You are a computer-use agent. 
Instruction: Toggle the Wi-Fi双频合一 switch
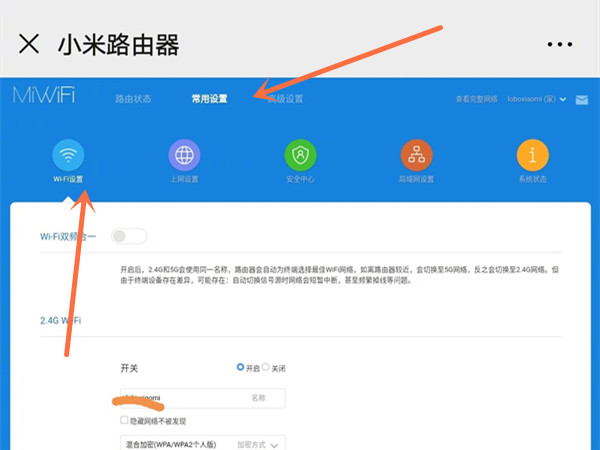point(129,236)
